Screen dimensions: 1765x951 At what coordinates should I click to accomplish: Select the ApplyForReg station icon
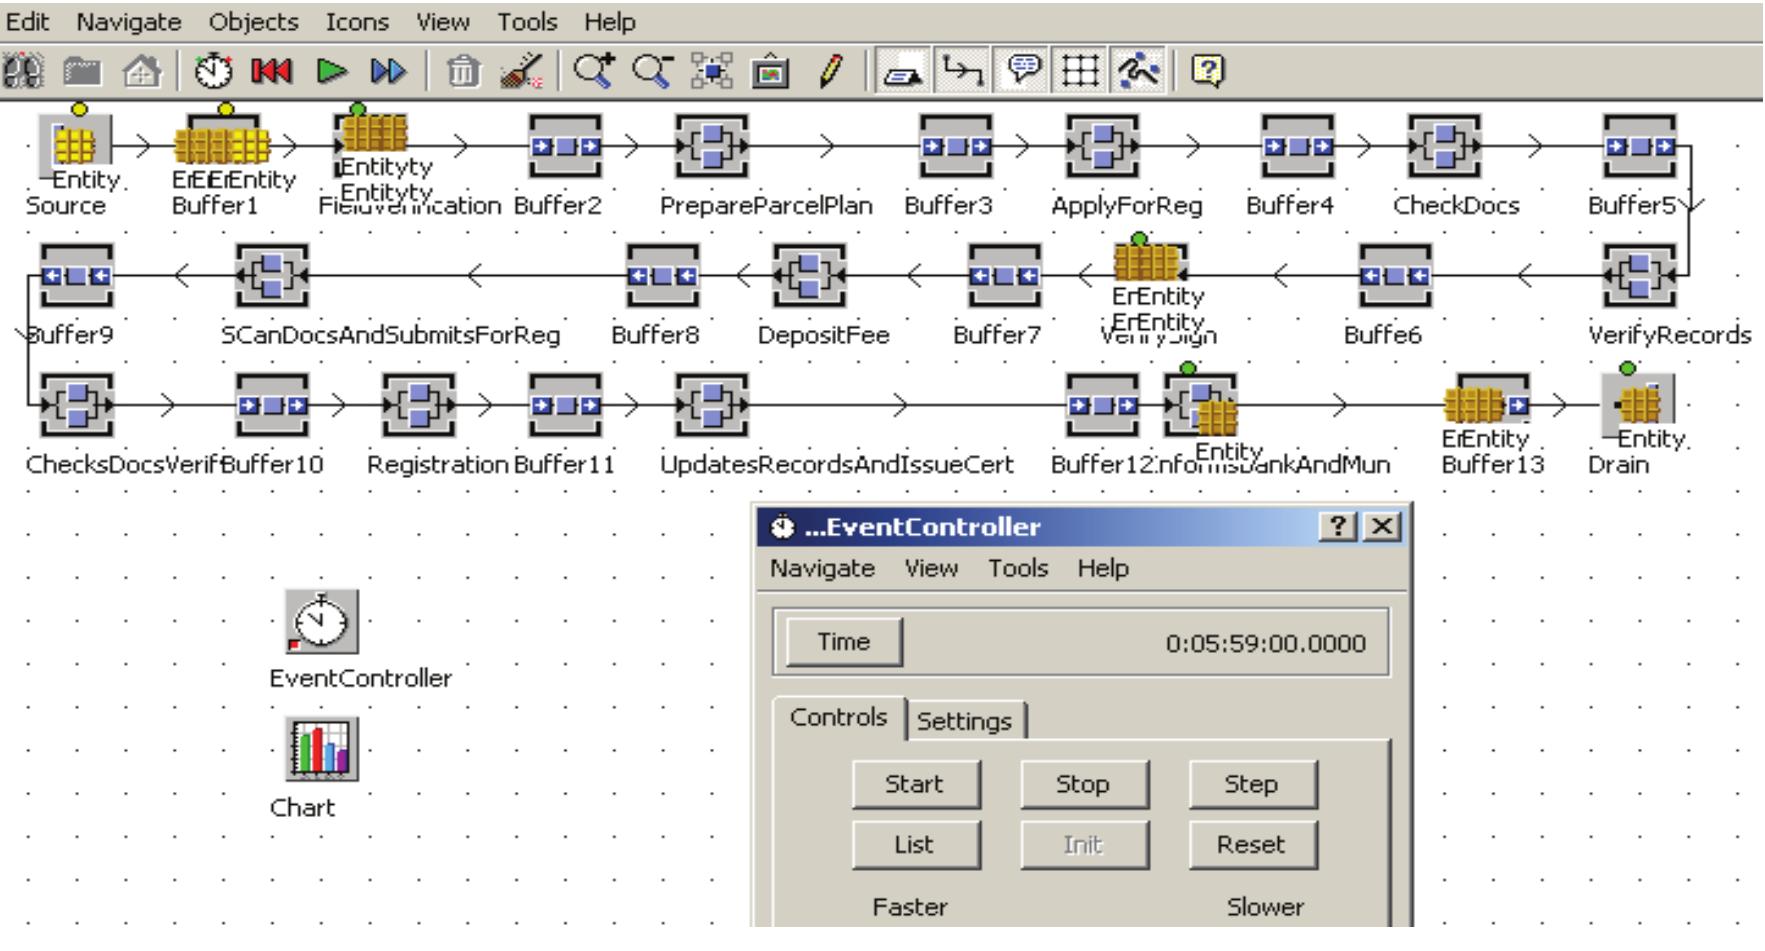pyautogui.click(x=1103, y=146)
